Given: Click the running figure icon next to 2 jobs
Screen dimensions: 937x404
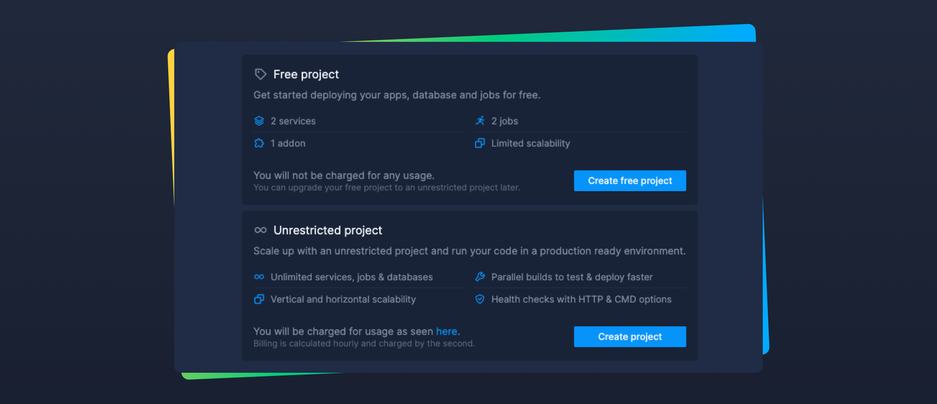Looking at the screenshot, I should [x=480, y=121].
